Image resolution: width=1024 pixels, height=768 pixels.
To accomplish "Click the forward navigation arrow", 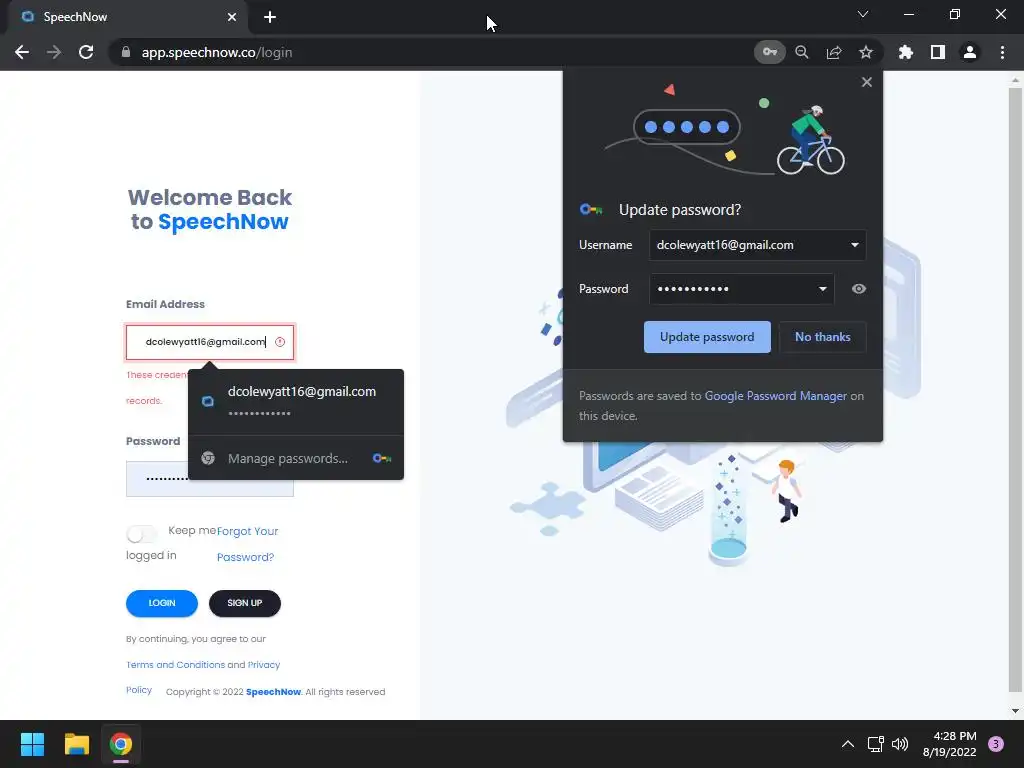I will point(54,52).
